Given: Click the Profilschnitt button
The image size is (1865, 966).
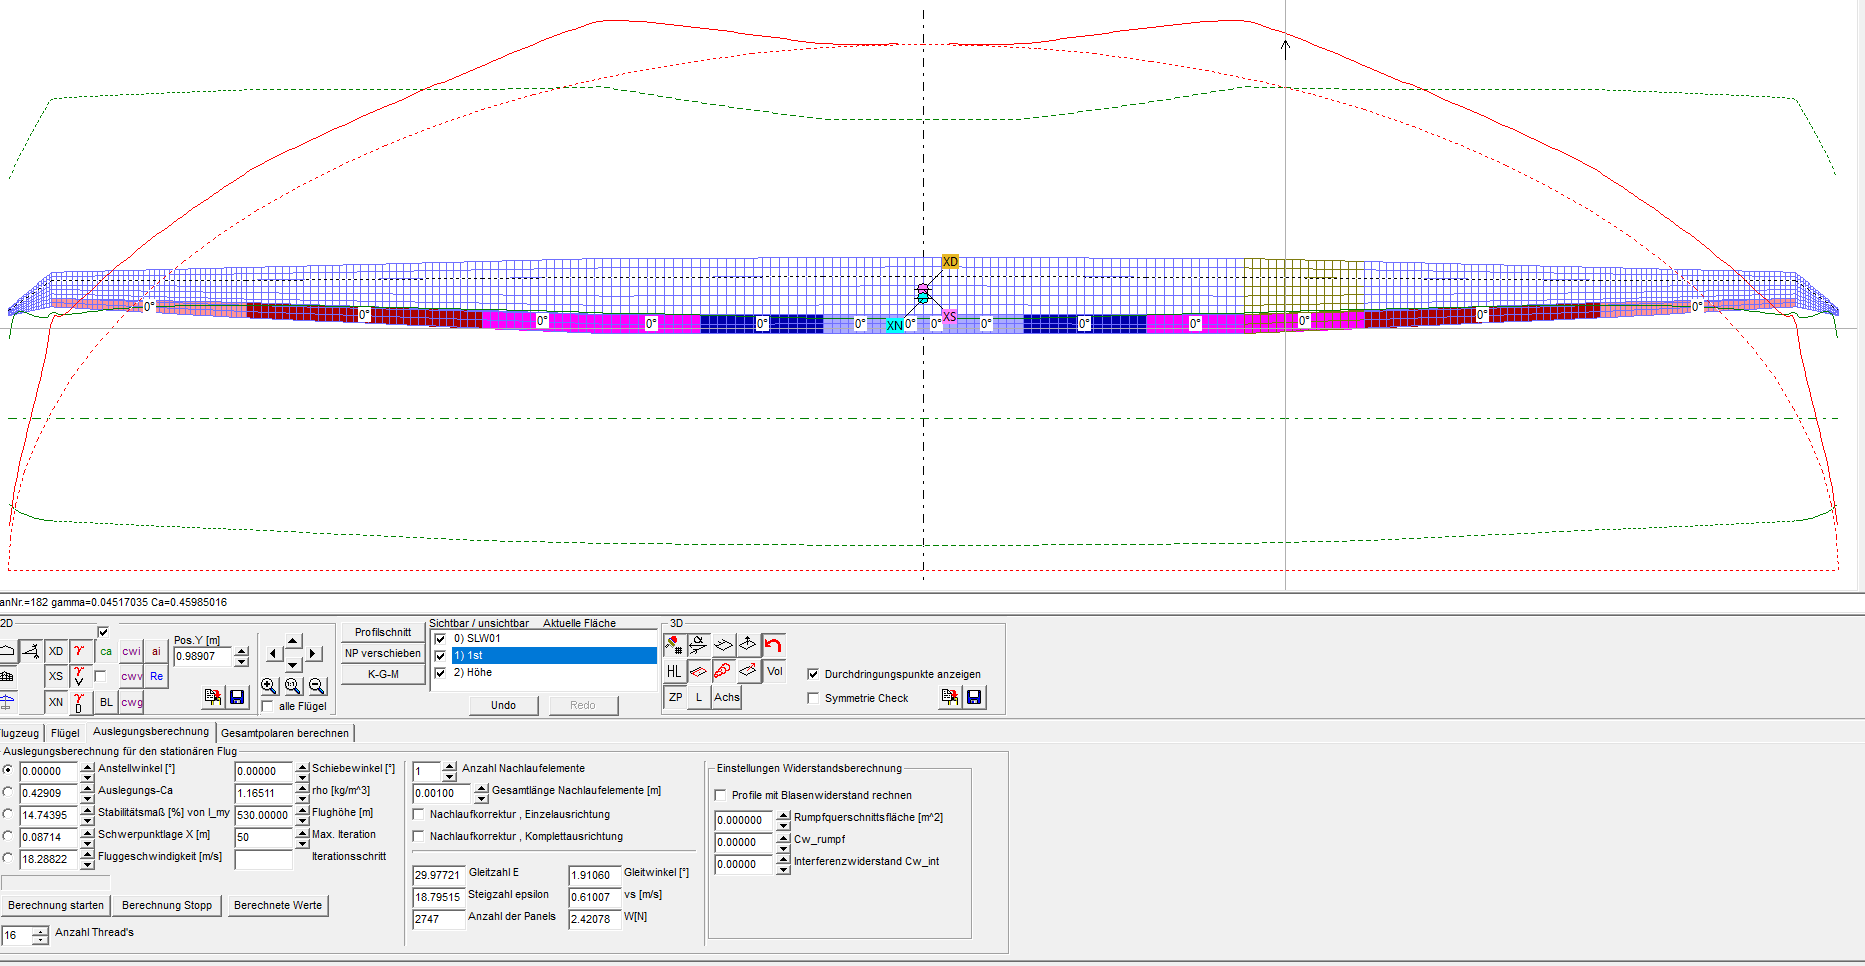Looking at the screenshot, I should coord(383,632).
